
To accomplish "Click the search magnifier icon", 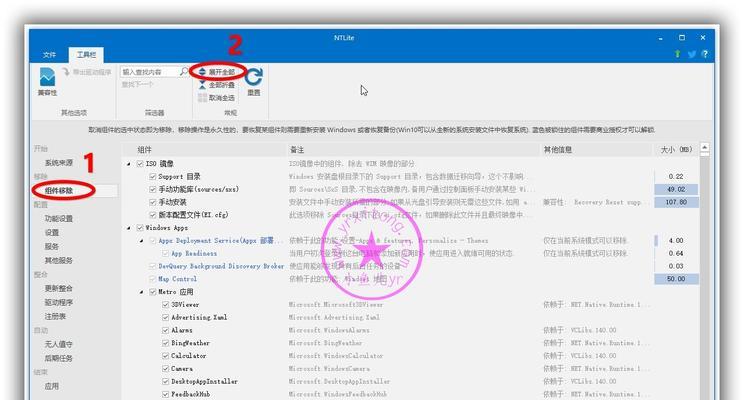I will click(x=184, y=72).
